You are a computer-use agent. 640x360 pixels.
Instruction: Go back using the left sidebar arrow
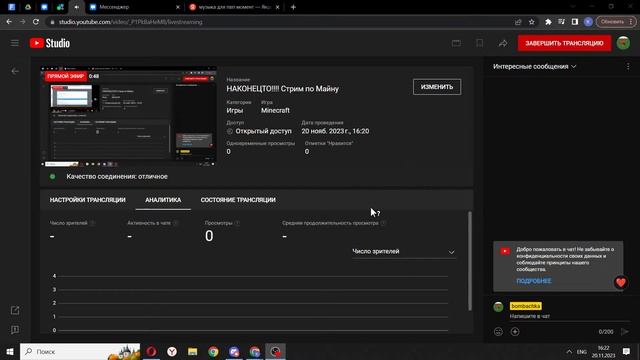[x=15, y=71]
